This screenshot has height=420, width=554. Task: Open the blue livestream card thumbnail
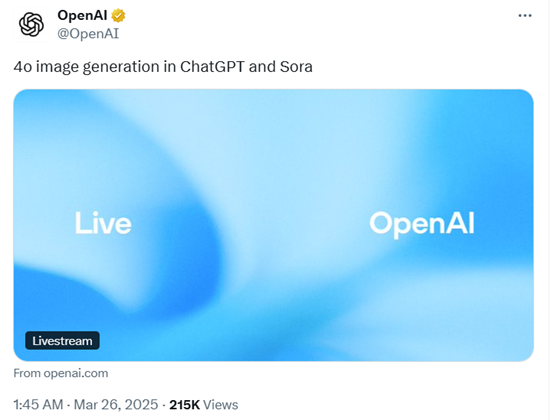[x=273, y=225]
